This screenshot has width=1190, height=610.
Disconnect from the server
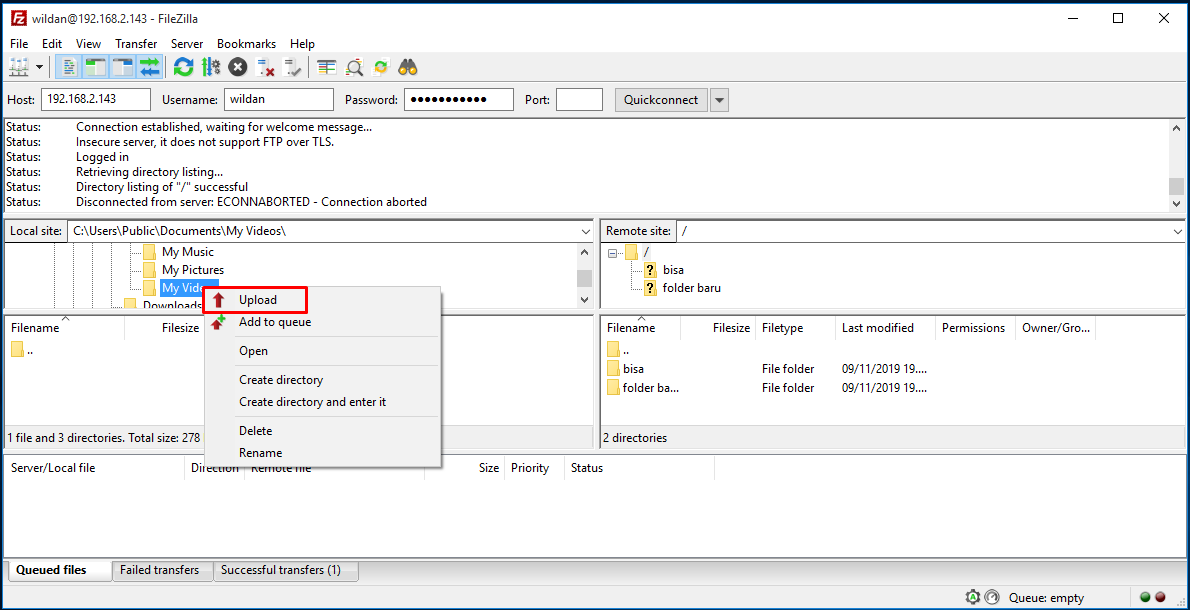[x=266, y=66]
